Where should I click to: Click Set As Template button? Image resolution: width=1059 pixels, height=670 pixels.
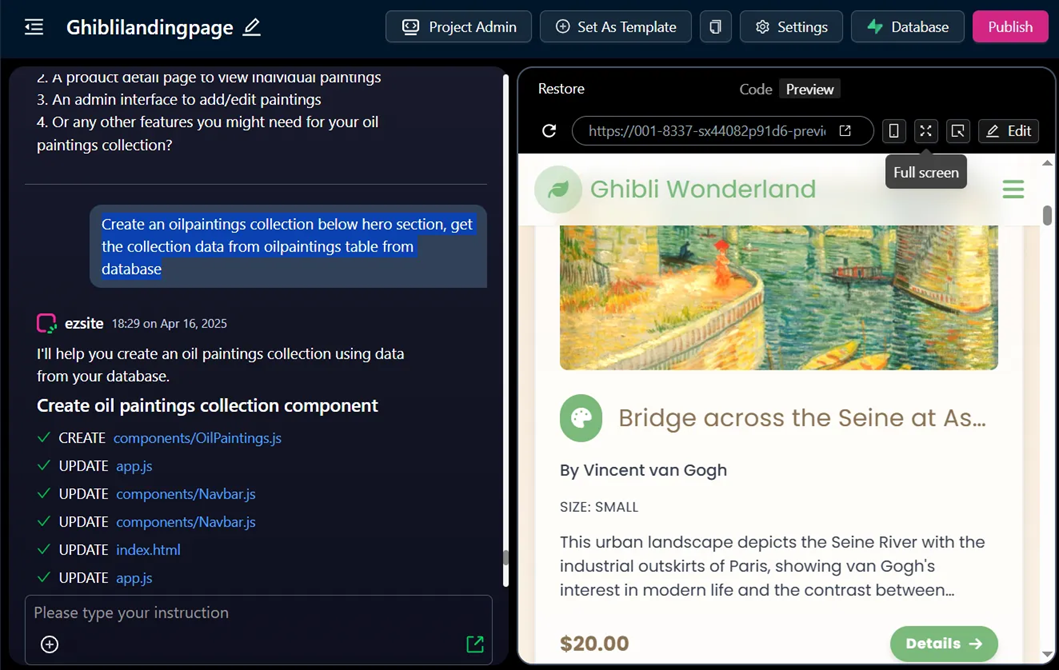click(x=615, y=27)
